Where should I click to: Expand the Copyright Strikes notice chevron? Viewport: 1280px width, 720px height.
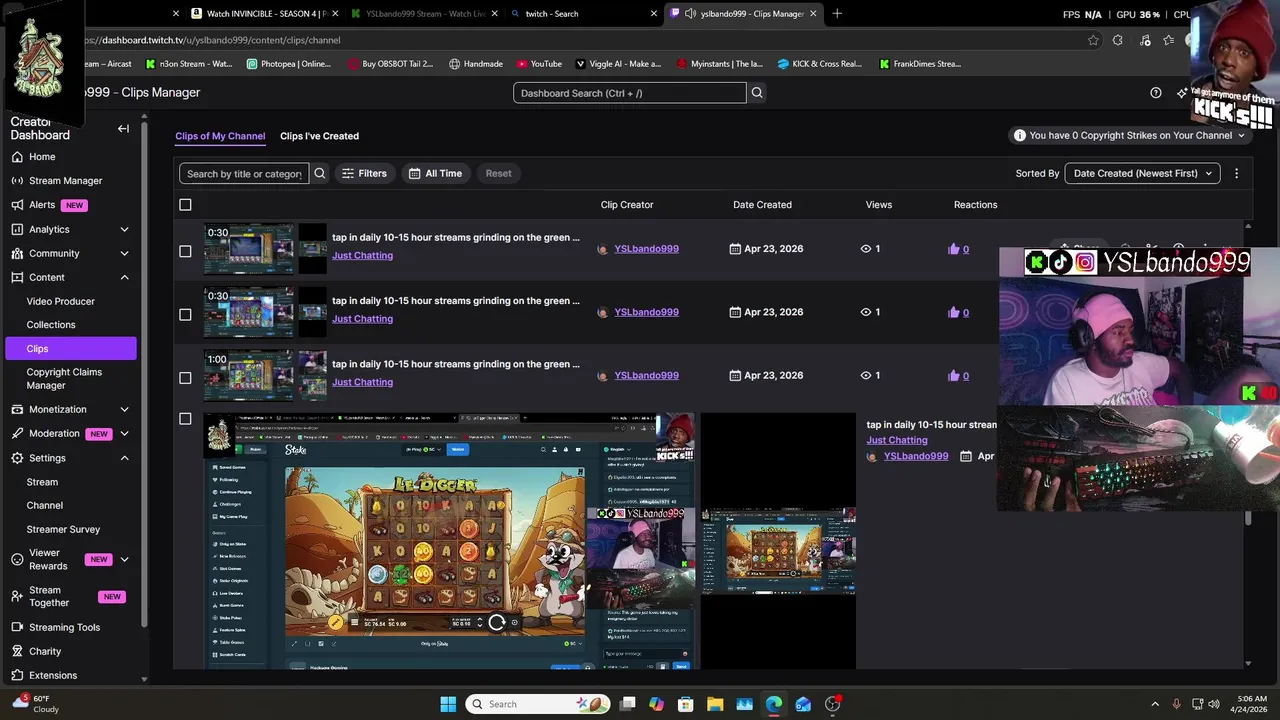(1241, 135)
